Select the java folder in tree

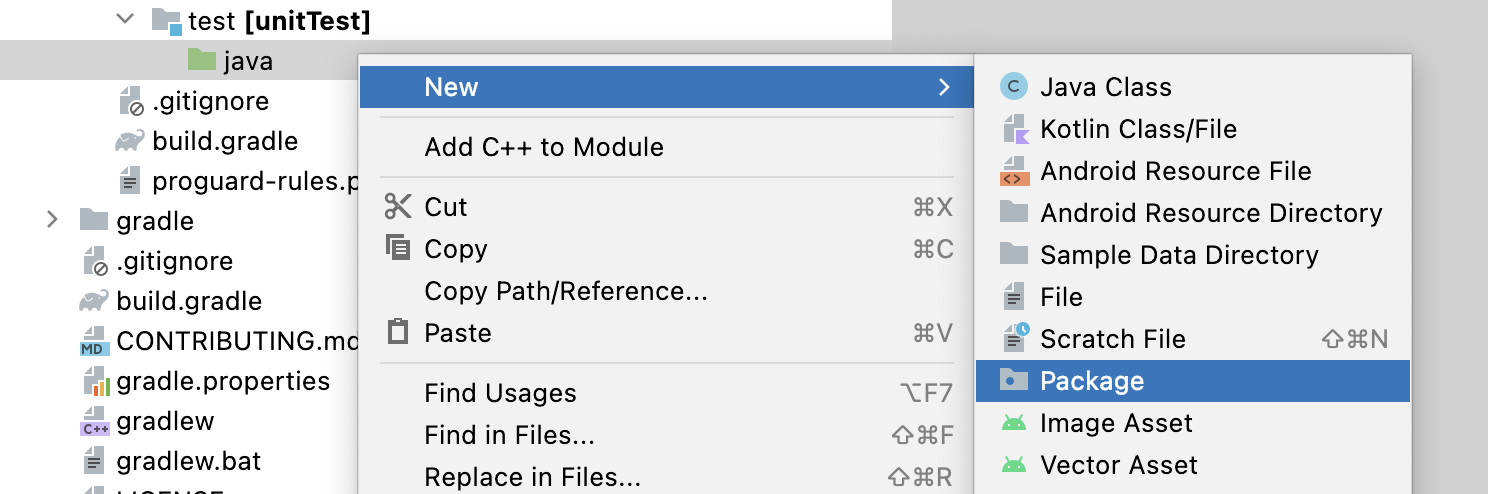point(248,61)
